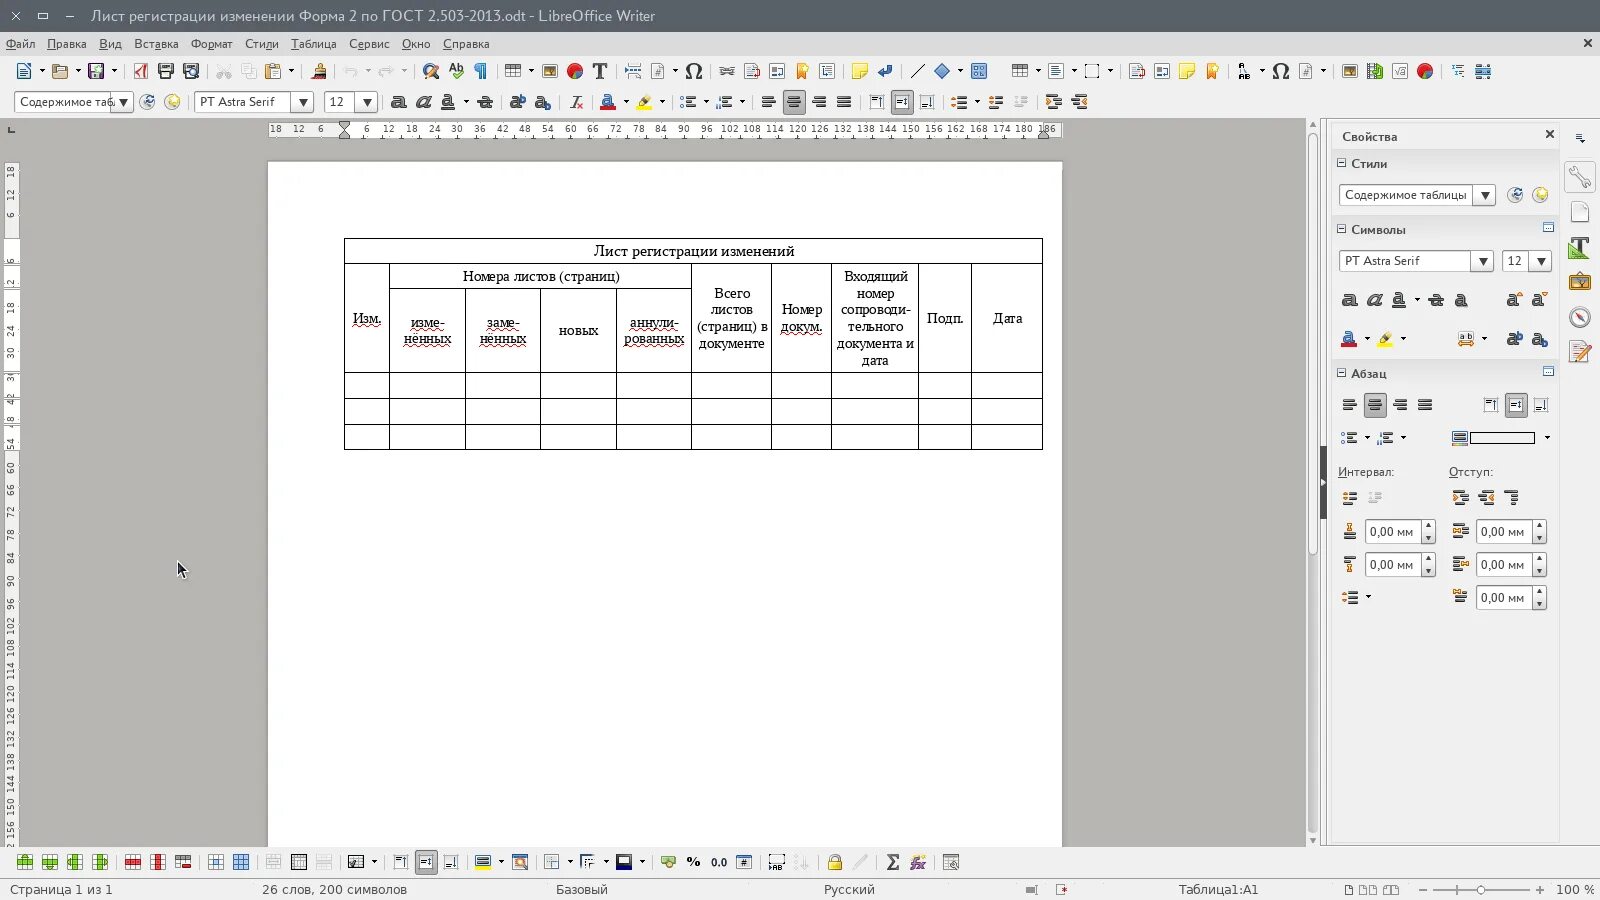Insert rows above in table toolbar
This screenshot has width=1600, height=900.
point(25,862)
